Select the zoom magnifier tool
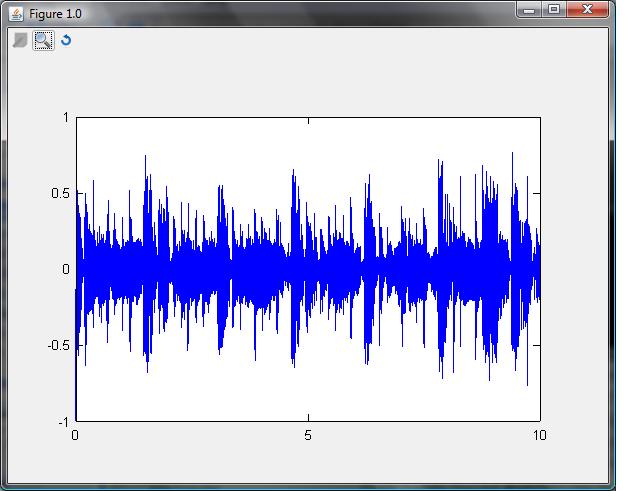Viewport: 640px width, 491px height. click(x=43, y=40)
